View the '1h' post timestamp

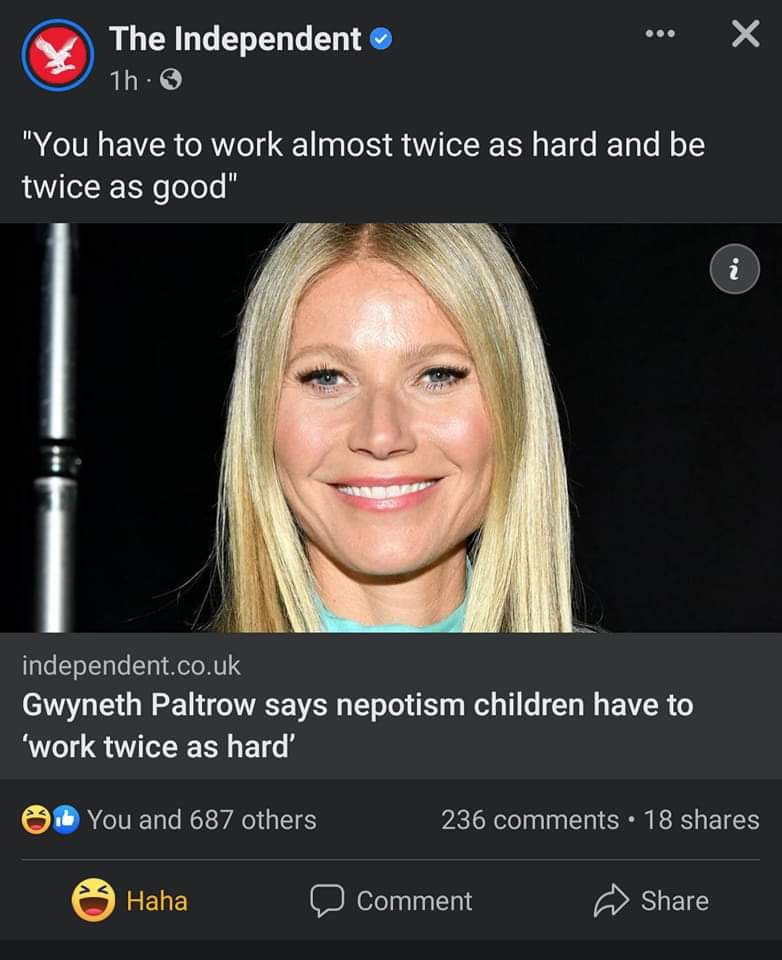coord(124,80)
